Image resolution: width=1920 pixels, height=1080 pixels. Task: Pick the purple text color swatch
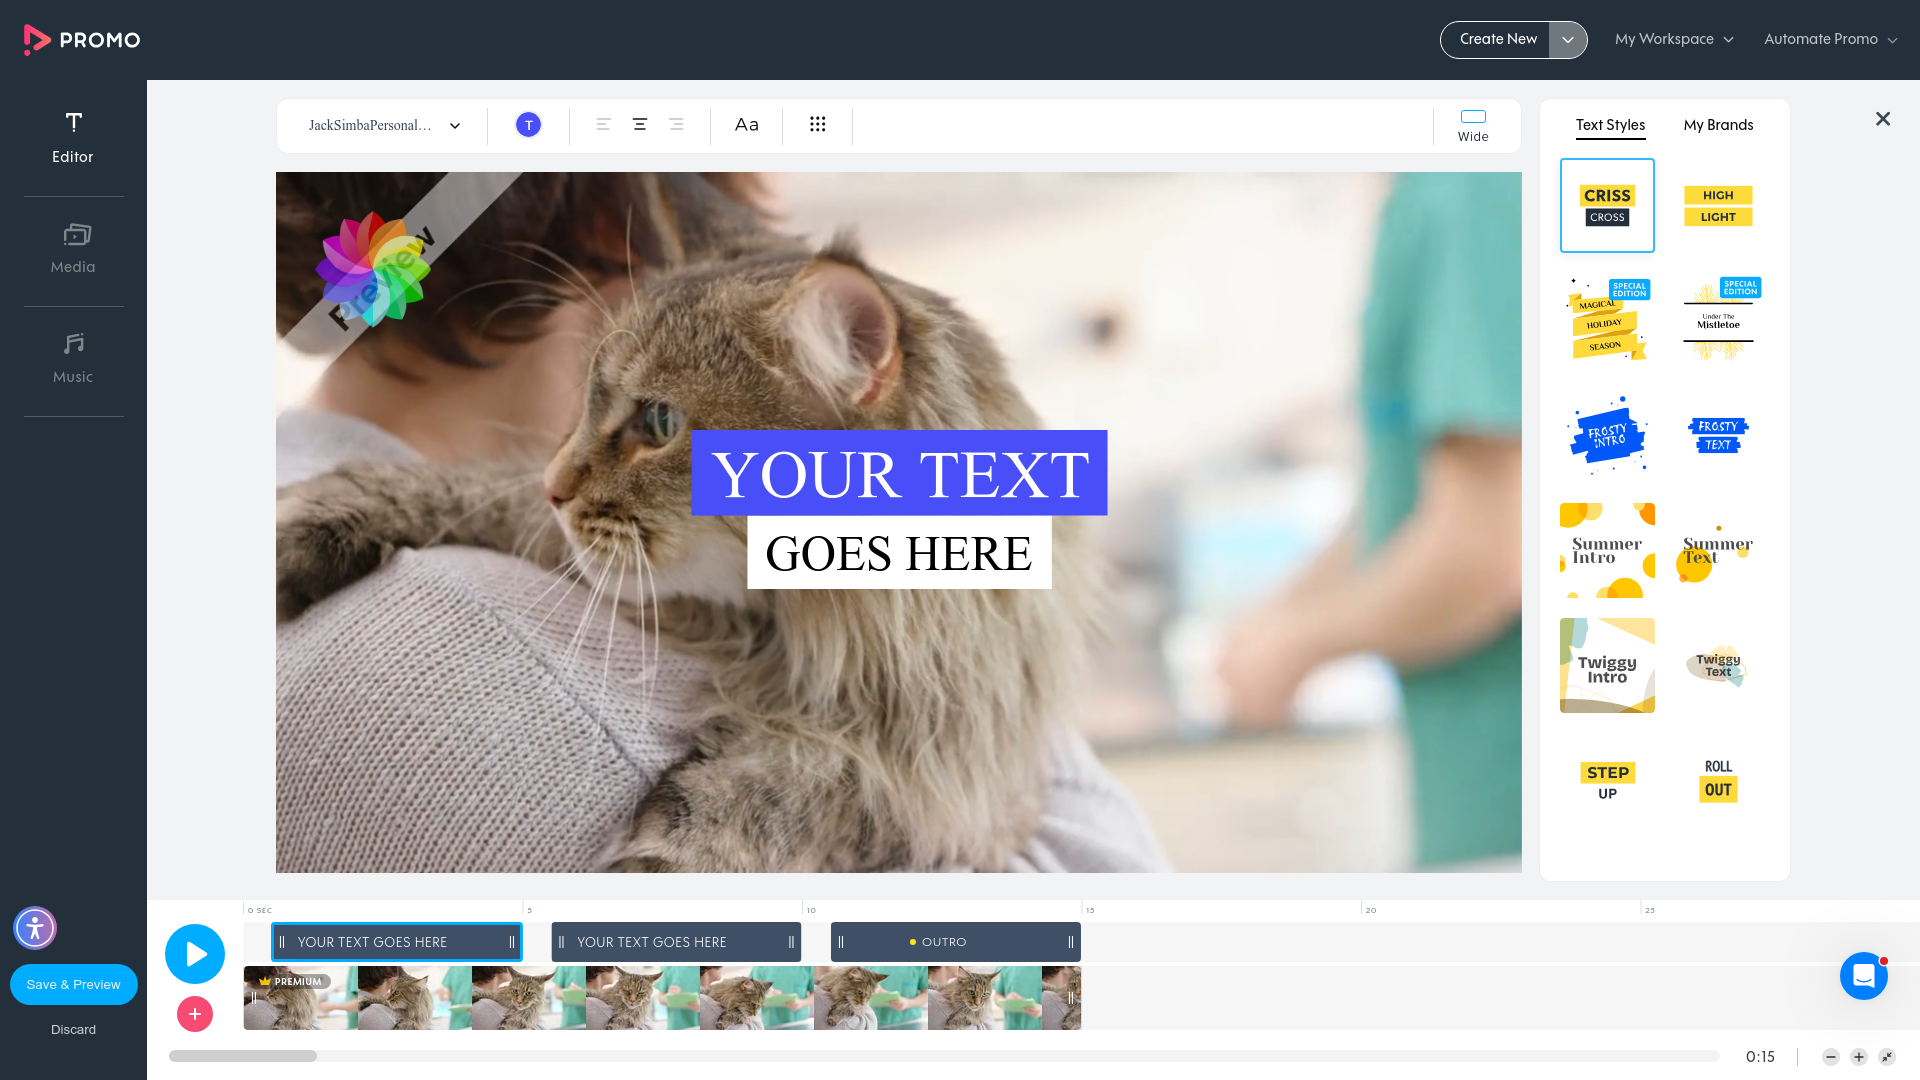coord(528,125)
